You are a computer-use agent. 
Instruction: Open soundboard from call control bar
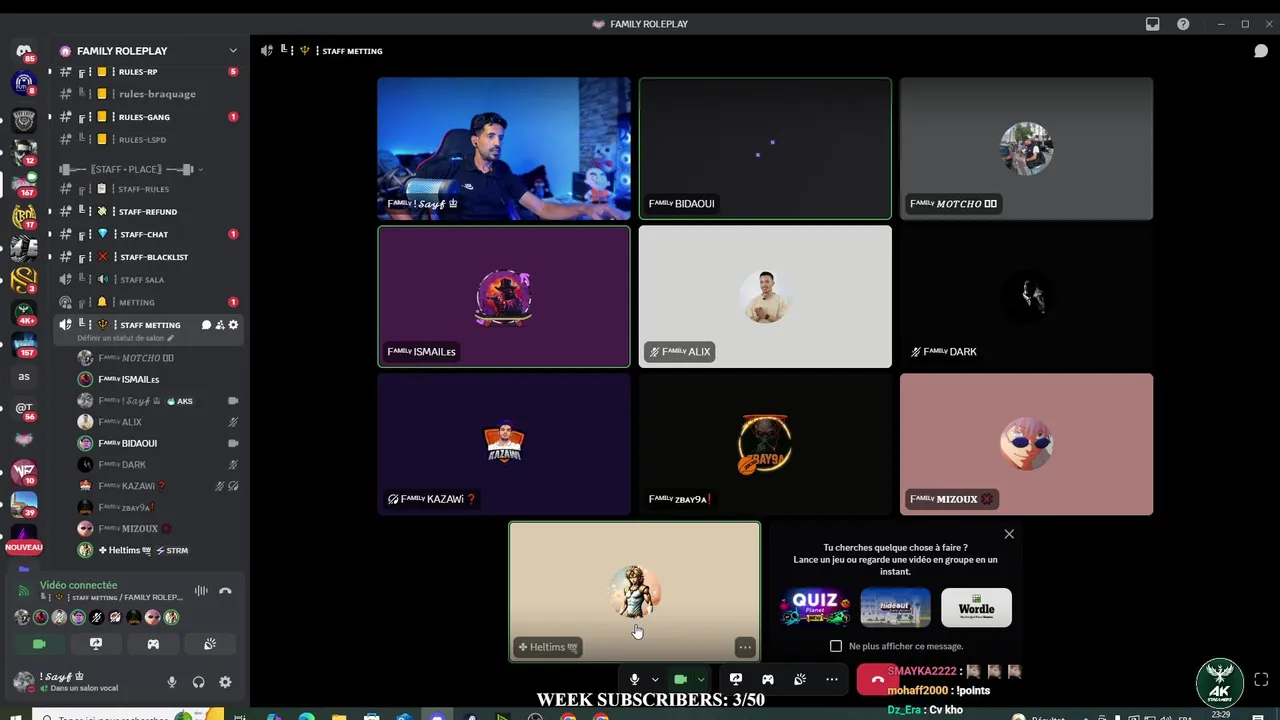[x=800, y=679]
